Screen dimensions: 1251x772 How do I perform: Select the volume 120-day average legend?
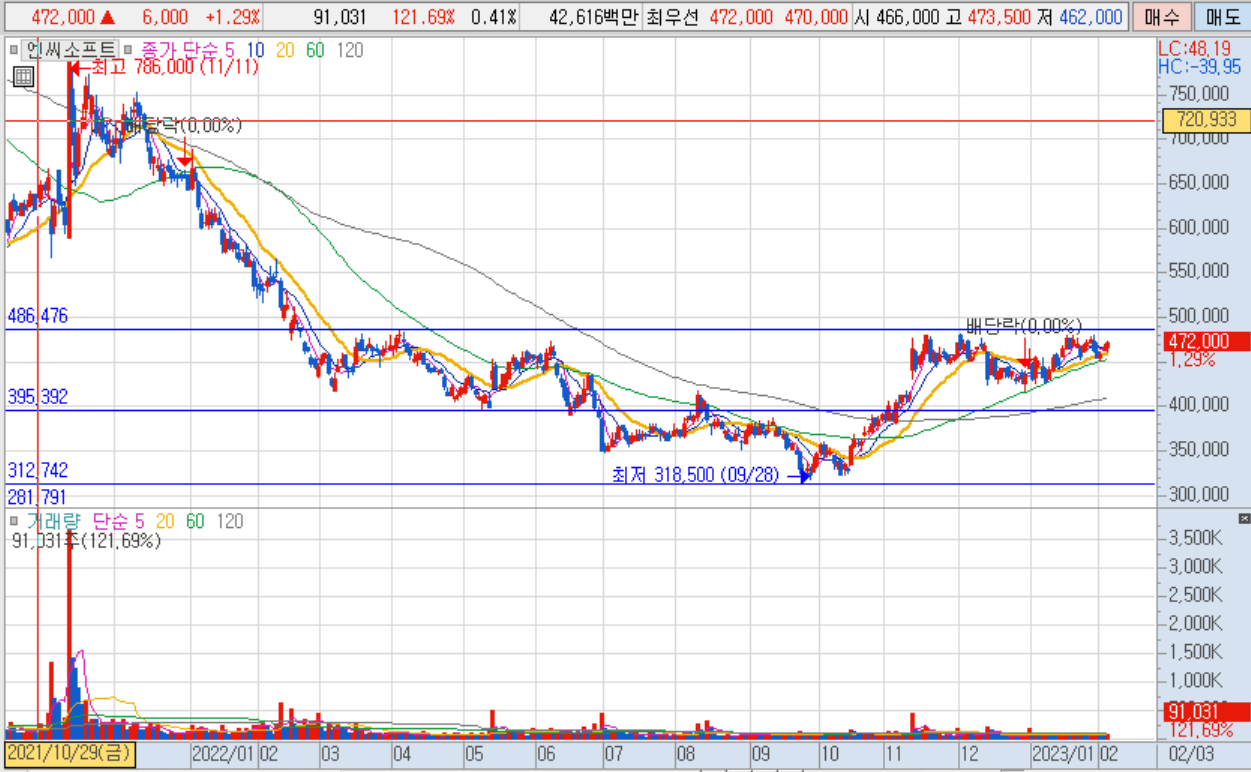(230, 521)
